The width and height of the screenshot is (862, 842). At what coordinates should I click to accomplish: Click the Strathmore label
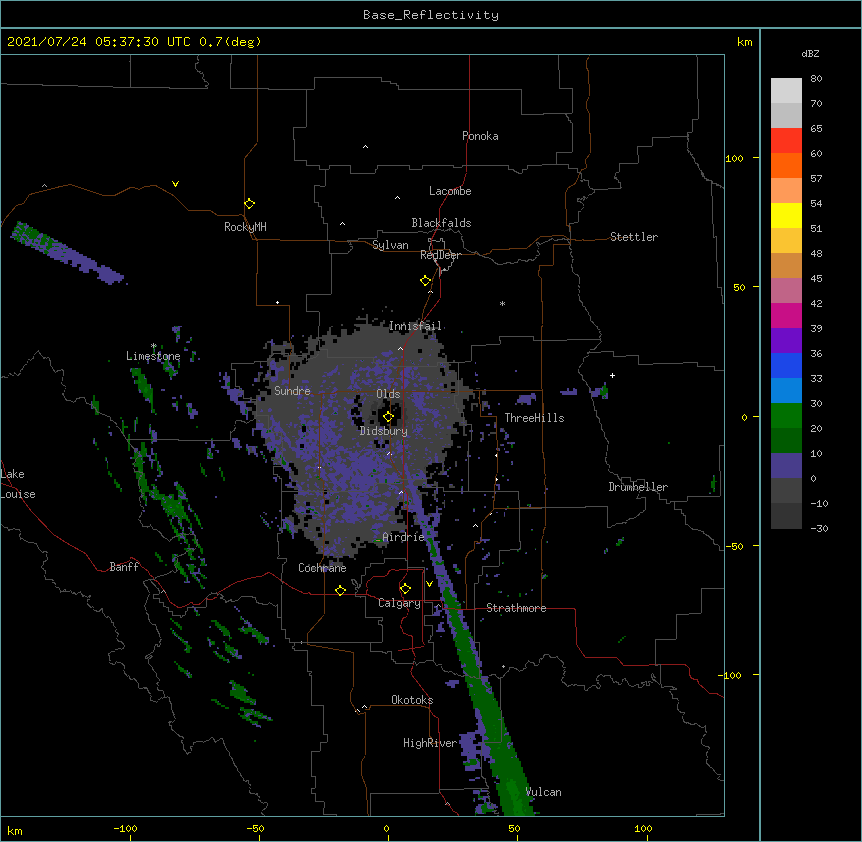(516, 608)
